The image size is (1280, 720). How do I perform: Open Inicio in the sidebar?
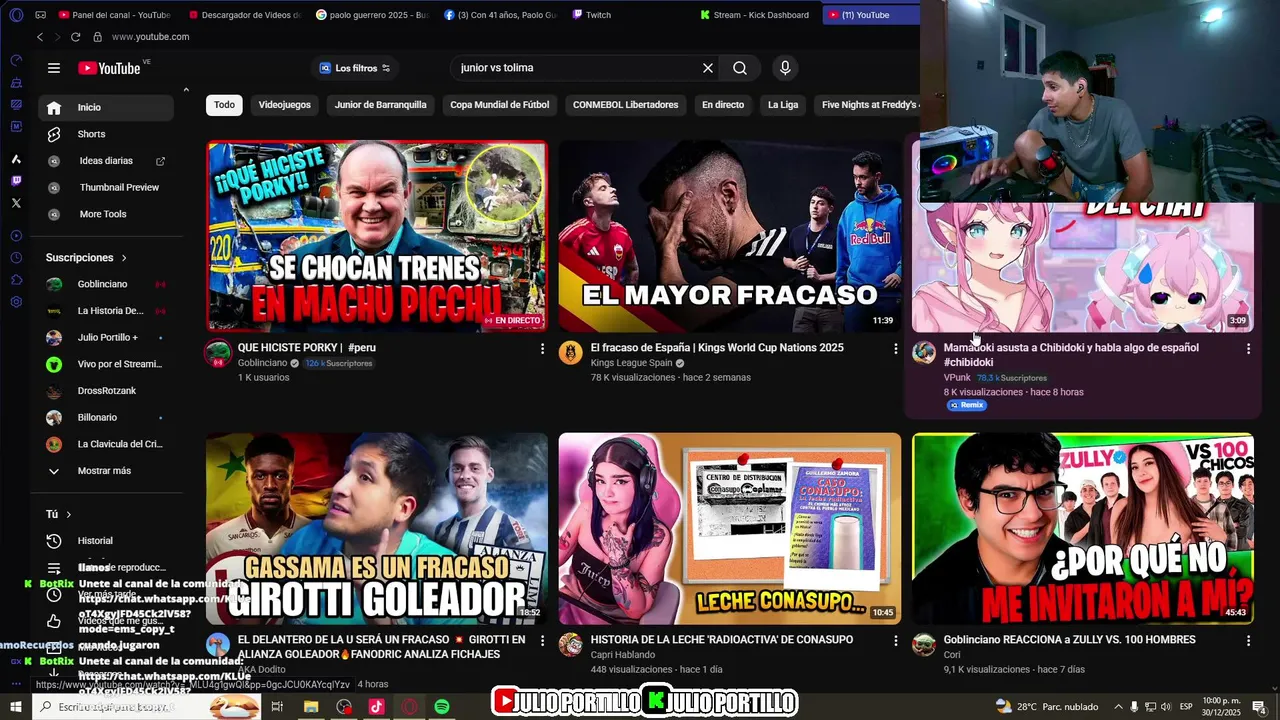pos(106,107)
